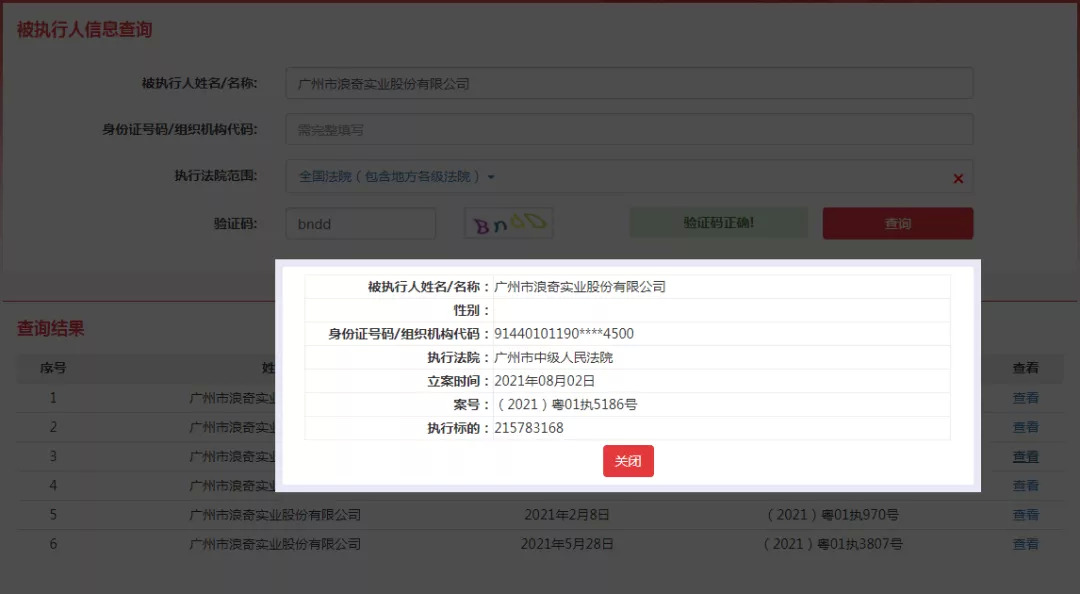This screenshot has width=1080, height=594.
Task: Click the company name in the dialog
Action: tap(580, 287)
